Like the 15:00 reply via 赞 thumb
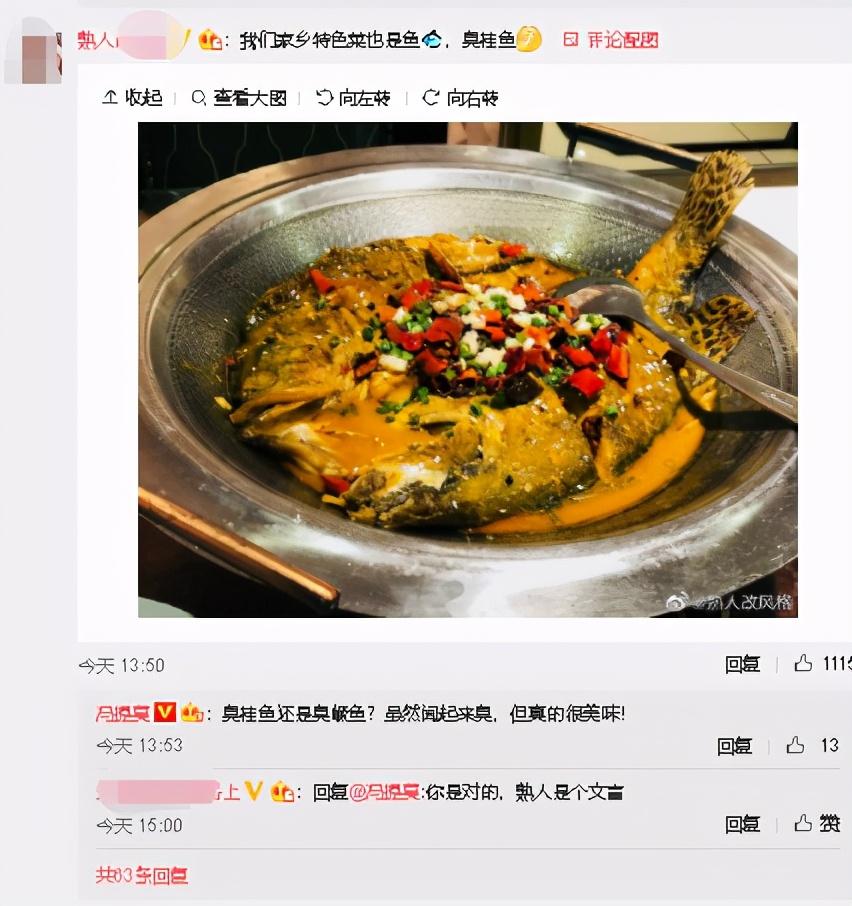 [x=817, y=823]
